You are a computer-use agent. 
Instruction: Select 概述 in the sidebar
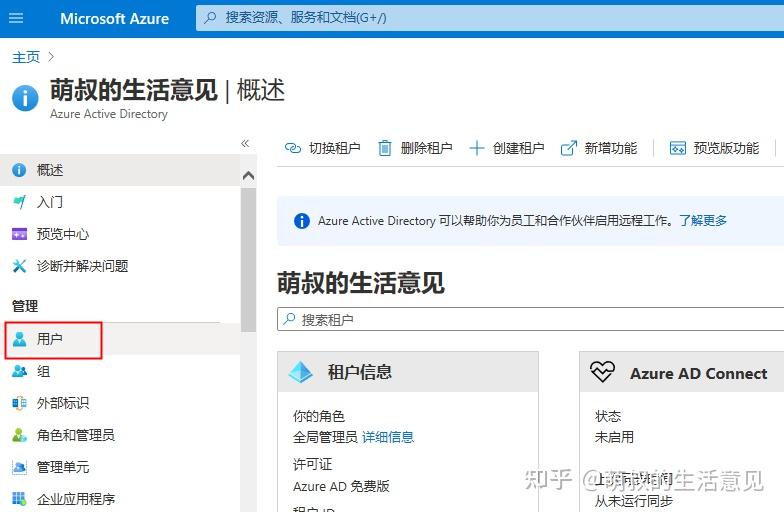(x=120, y=170)
